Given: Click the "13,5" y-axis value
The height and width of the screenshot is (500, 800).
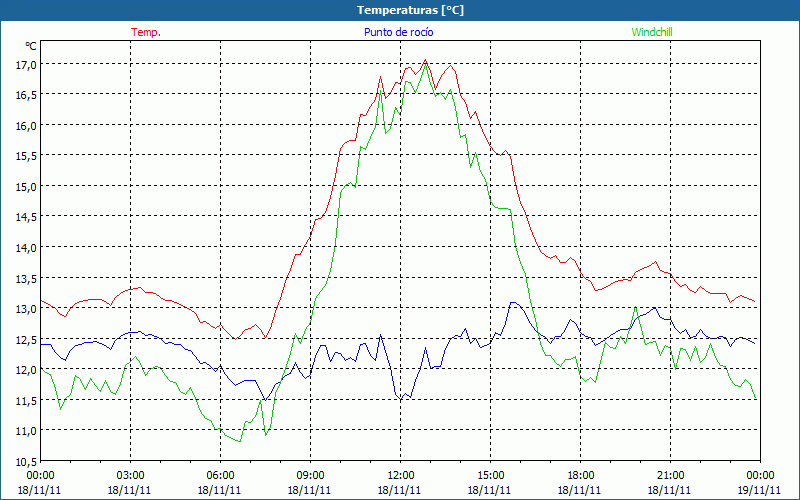Looking at the screenshot, I should coord(26,278).
